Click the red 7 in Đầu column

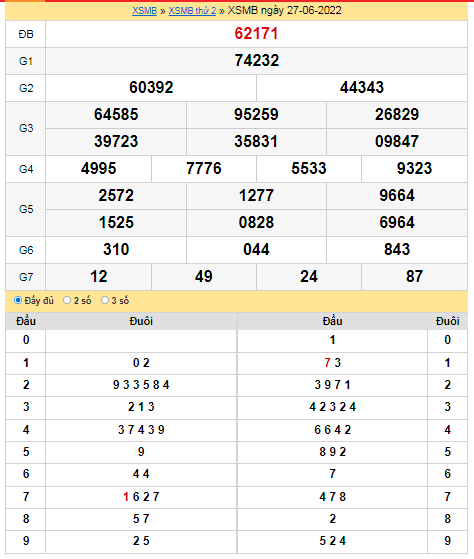(327, 363)
